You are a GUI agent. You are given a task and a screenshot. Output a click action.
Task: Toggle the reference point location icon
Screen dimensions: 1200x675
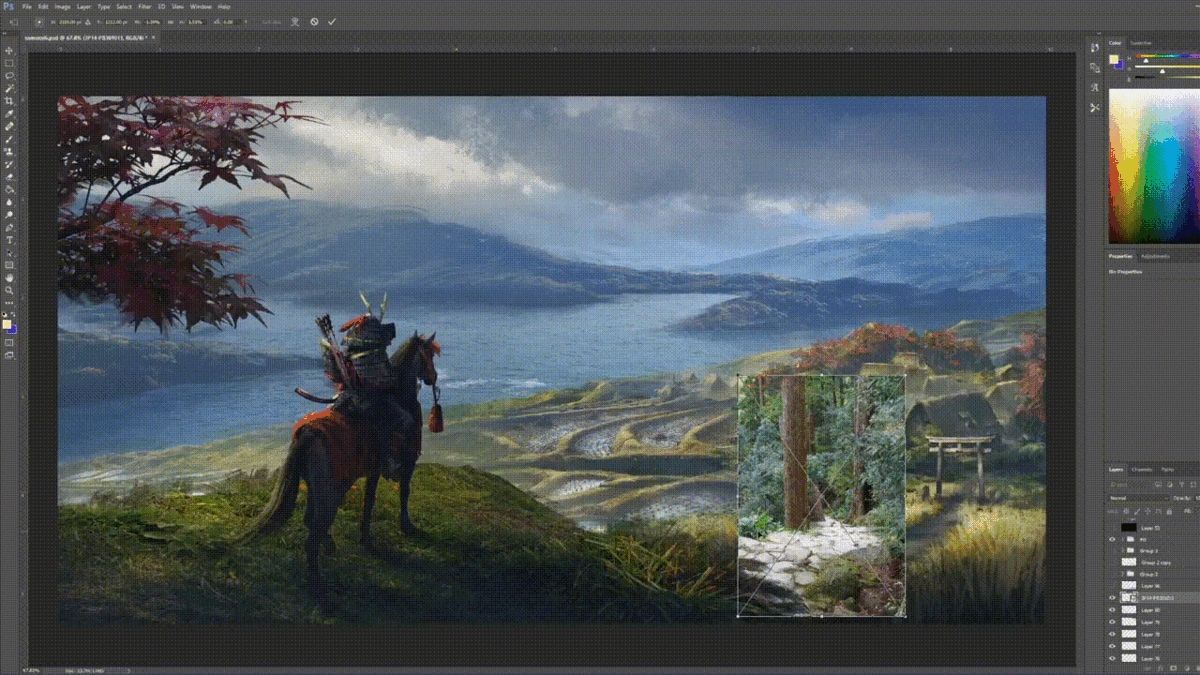pos(39,22)
